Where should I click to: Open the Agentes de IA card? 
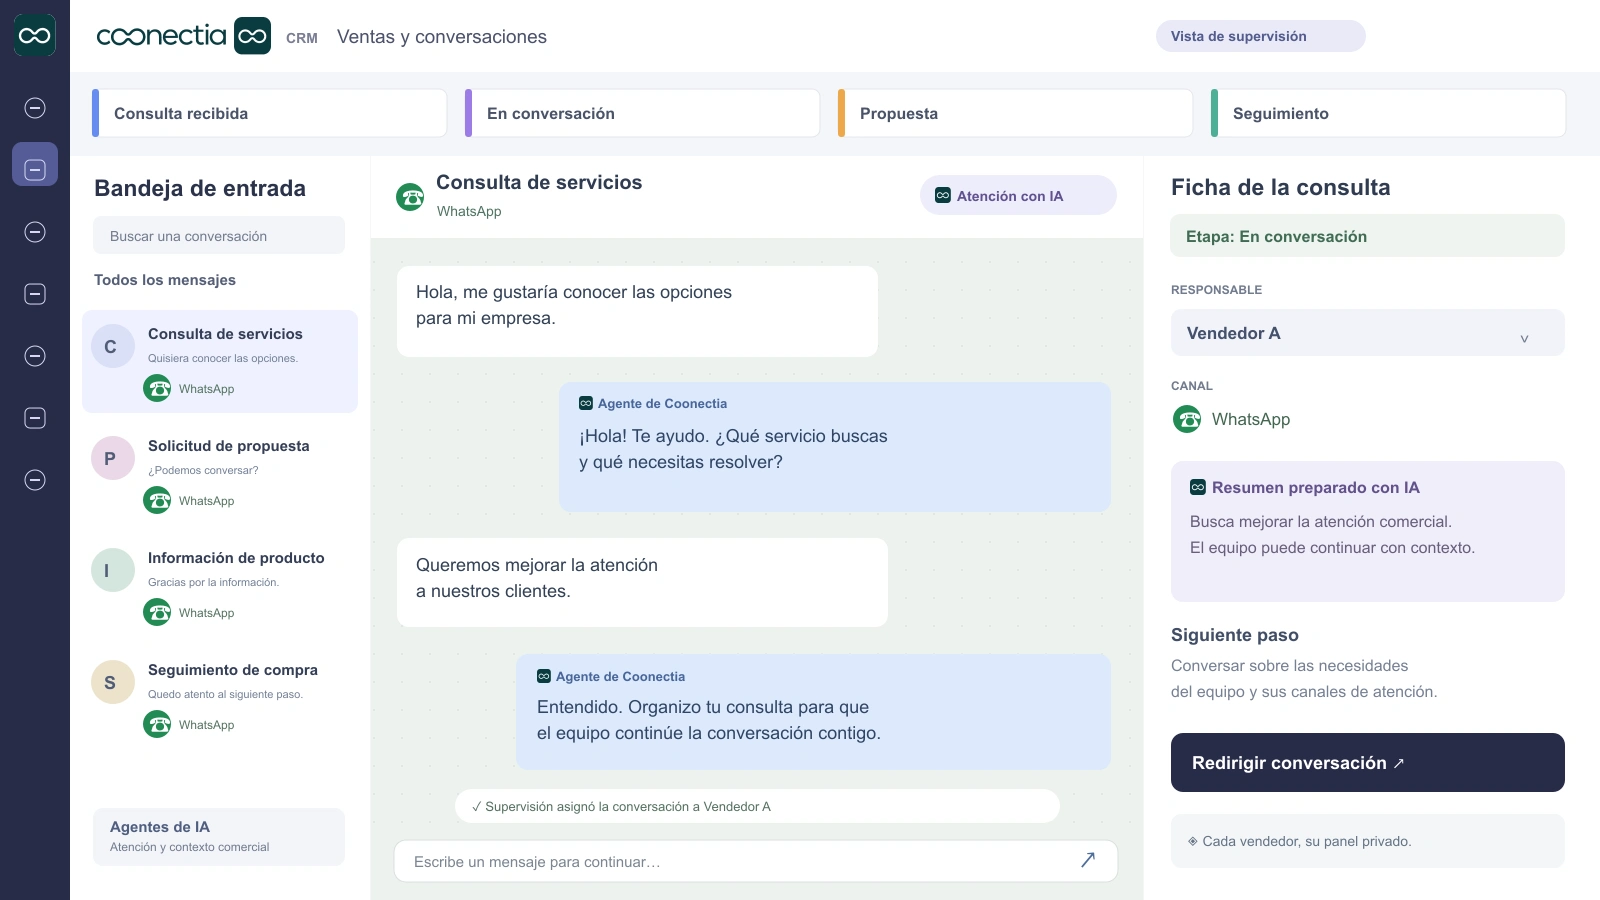(219, 836)
